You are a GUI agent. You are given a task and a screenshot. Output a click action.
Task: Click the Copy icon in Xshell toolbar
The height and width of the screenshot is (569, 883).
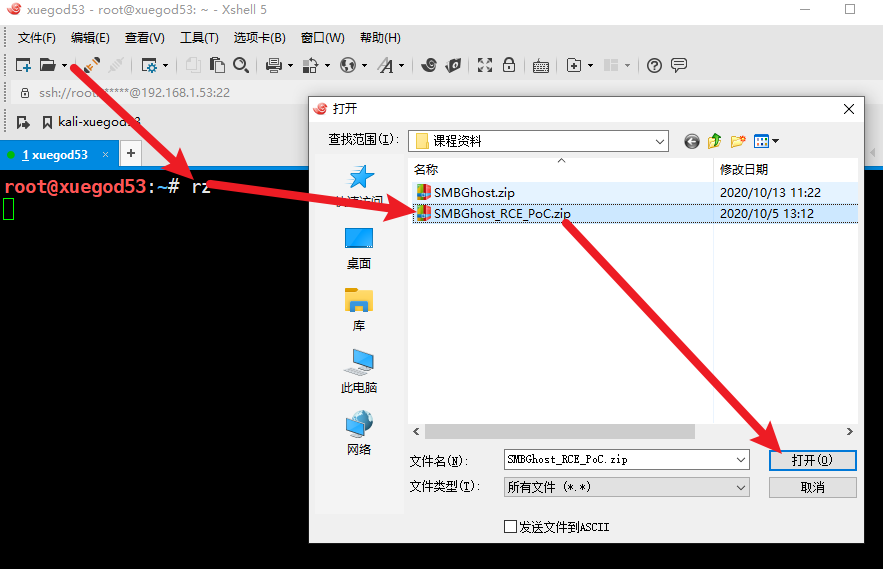click(193, 65)
